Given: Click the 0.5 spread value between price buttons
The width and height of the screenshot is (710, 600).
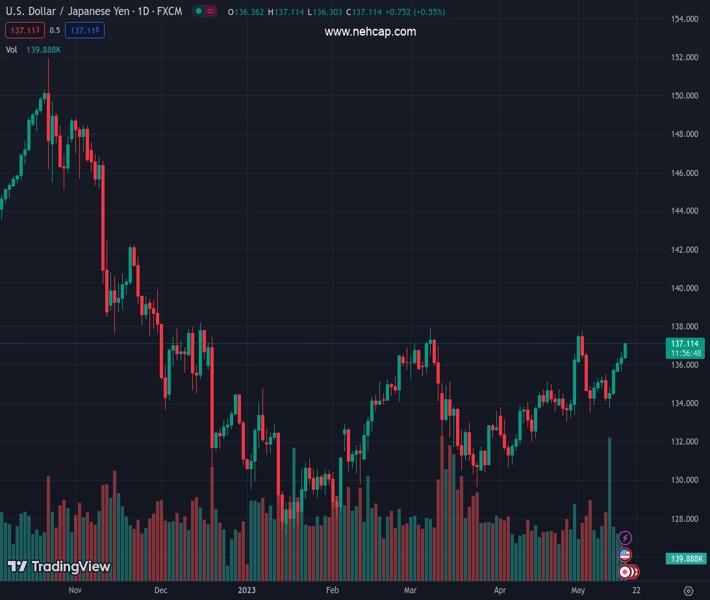Looking at the screenshot, I should click(x=55, y=30).
